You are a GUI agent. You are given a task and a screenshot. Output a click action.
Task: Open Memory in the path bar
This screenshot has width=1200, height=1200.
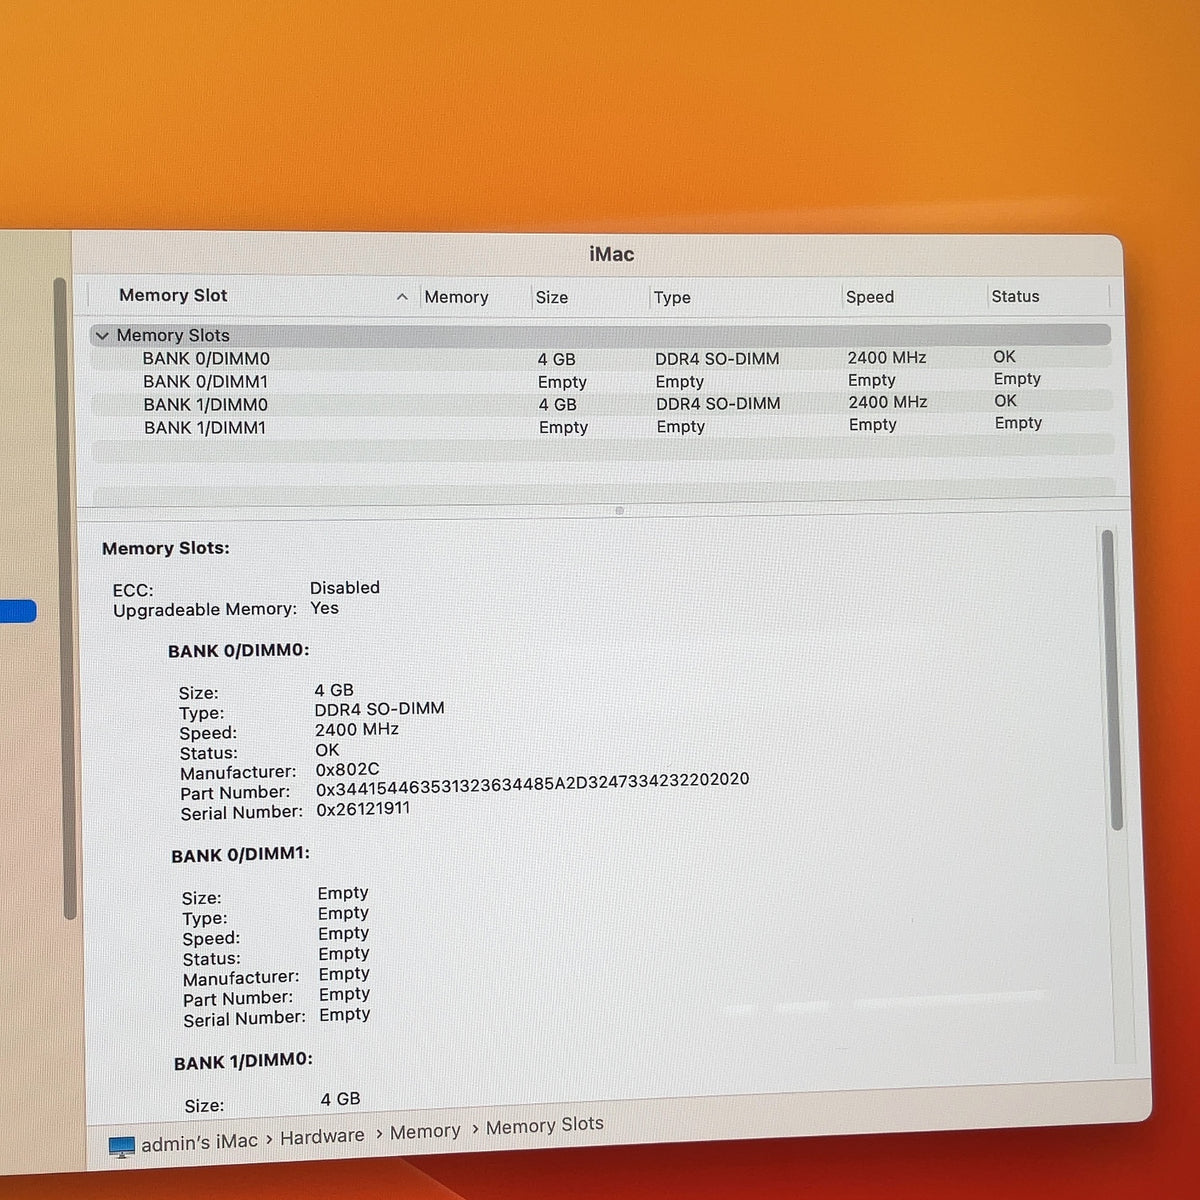pyautogui.click(x=425, y=1132)
